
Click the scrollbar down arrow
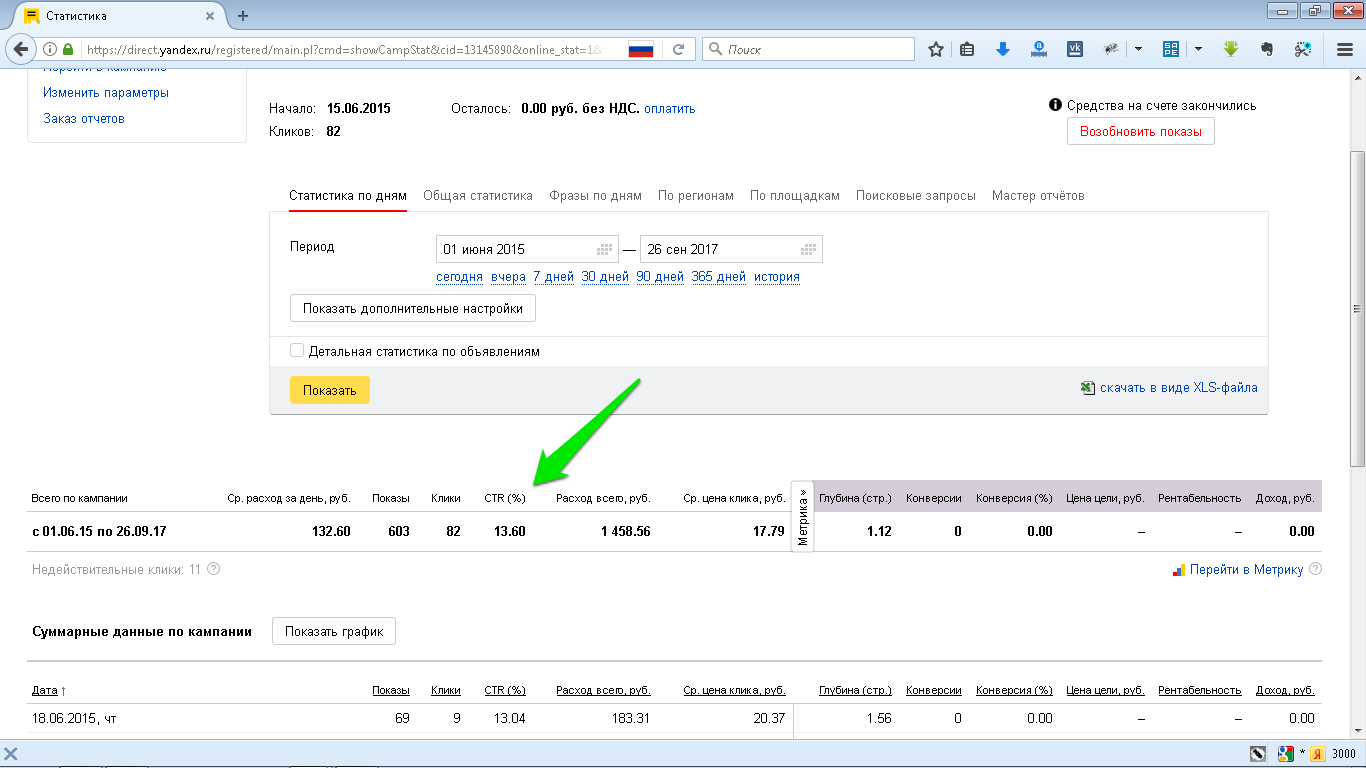(x=1357, y=732)
